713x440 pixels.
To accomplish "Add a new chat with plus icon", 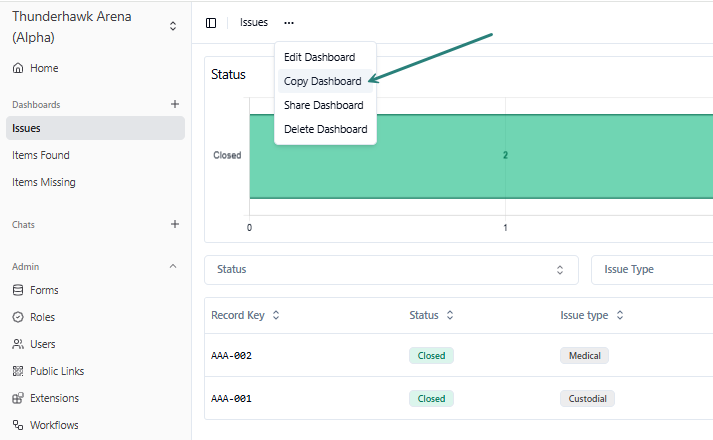I will click(x=175, y=224).
